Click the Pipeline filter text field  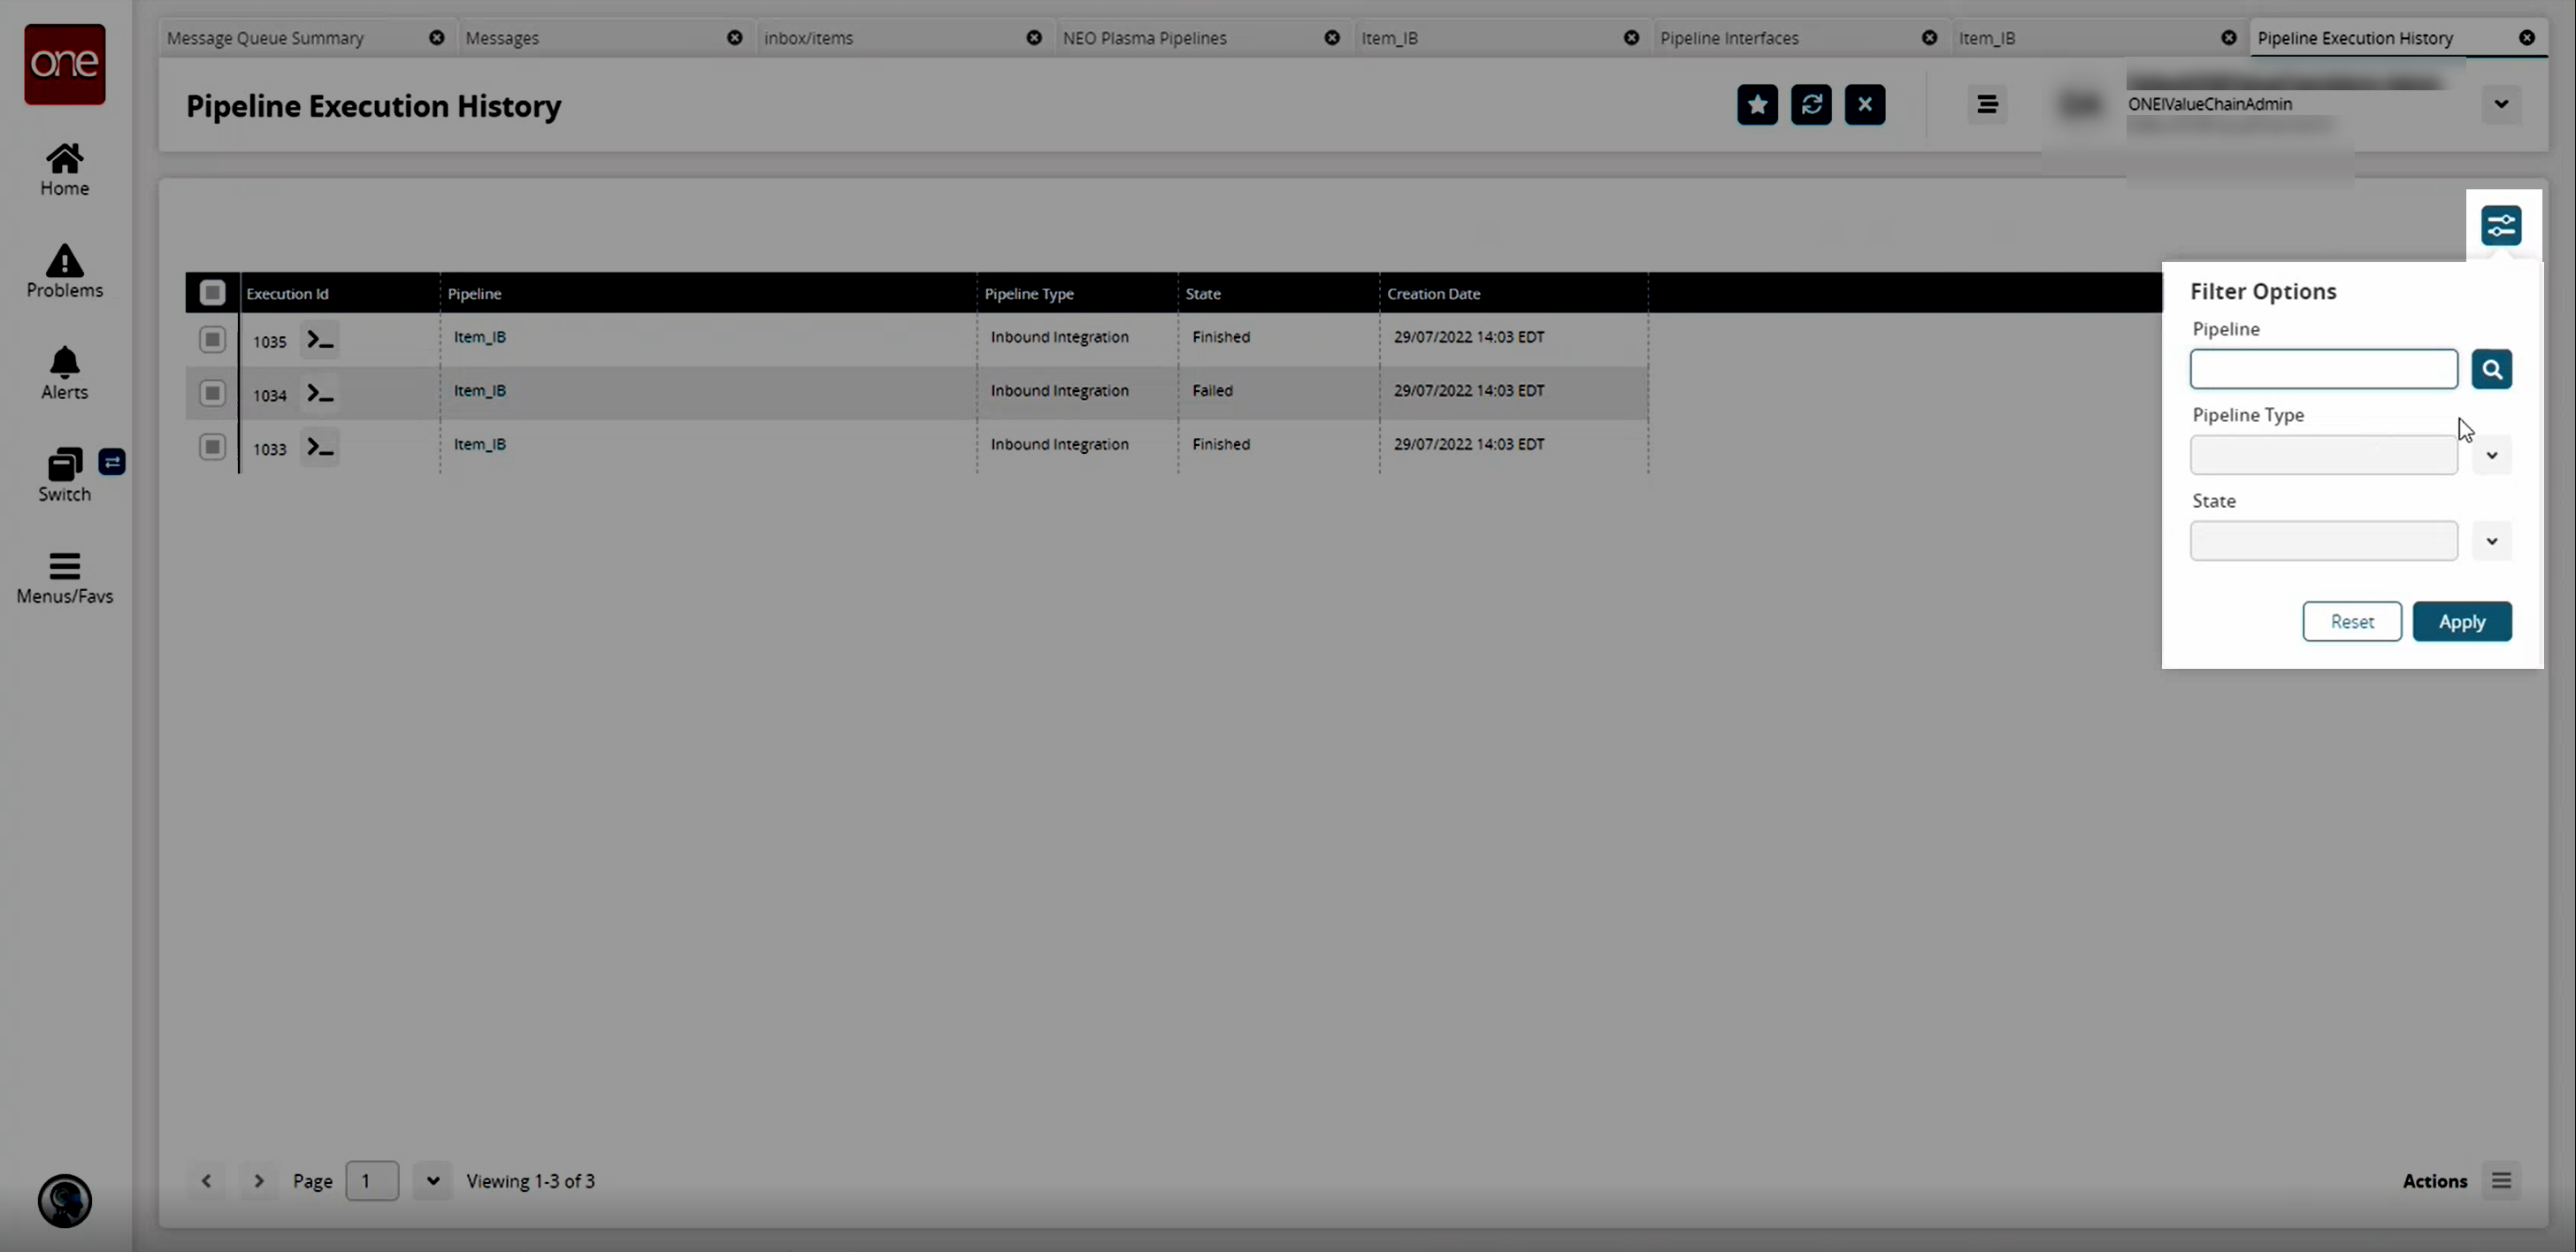(x=2322, y=369)
